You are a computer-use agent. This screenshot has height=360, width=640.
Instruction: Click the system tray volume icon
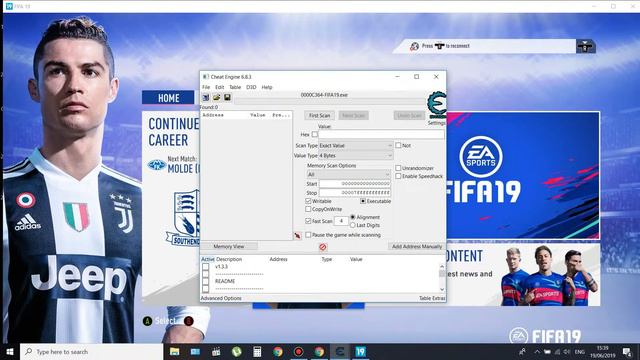pyautogui.click(x=567, y=351)
